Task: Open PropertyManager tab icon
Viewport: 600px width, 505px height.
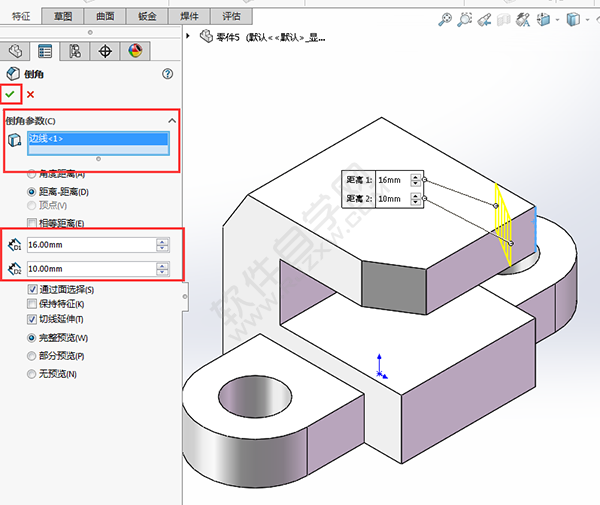Action: tap(45, 51)
